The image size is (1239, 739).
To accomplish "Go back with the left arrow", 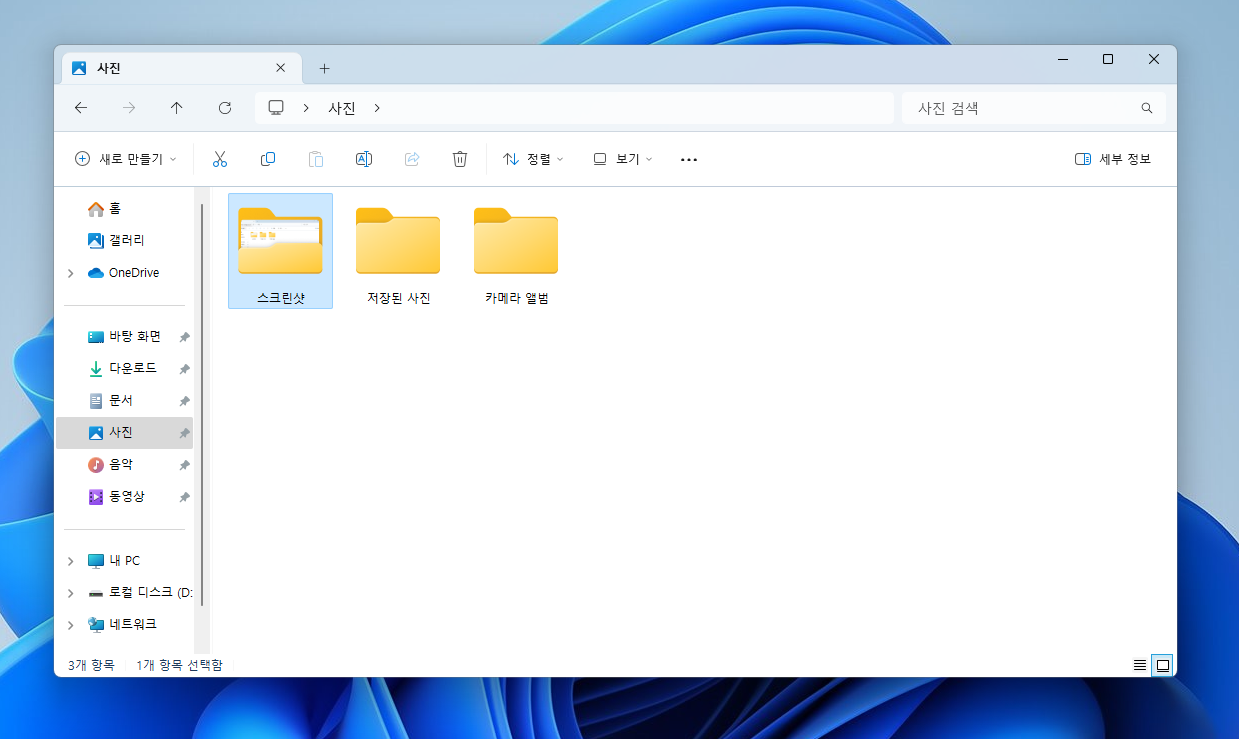I will coord(81,108).
